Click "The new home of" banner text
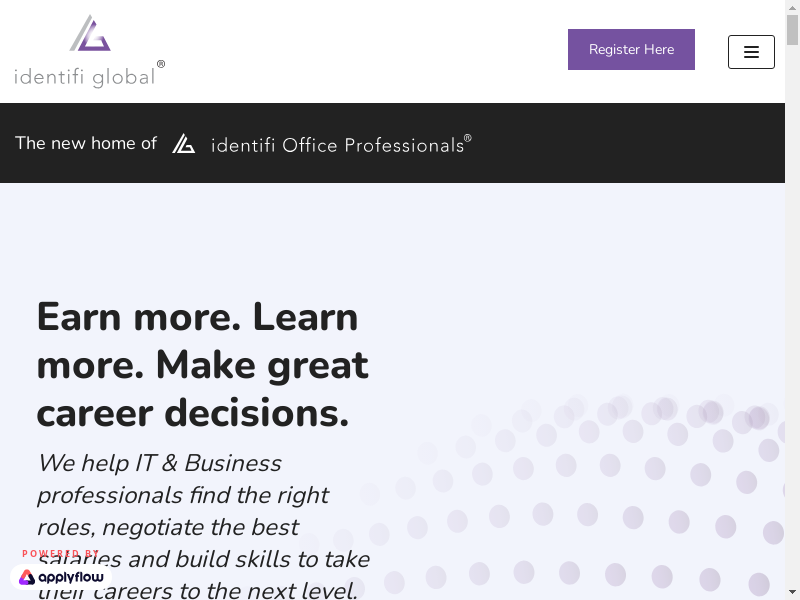The height and width of the screenshot is (600, 800). [86, 143]
